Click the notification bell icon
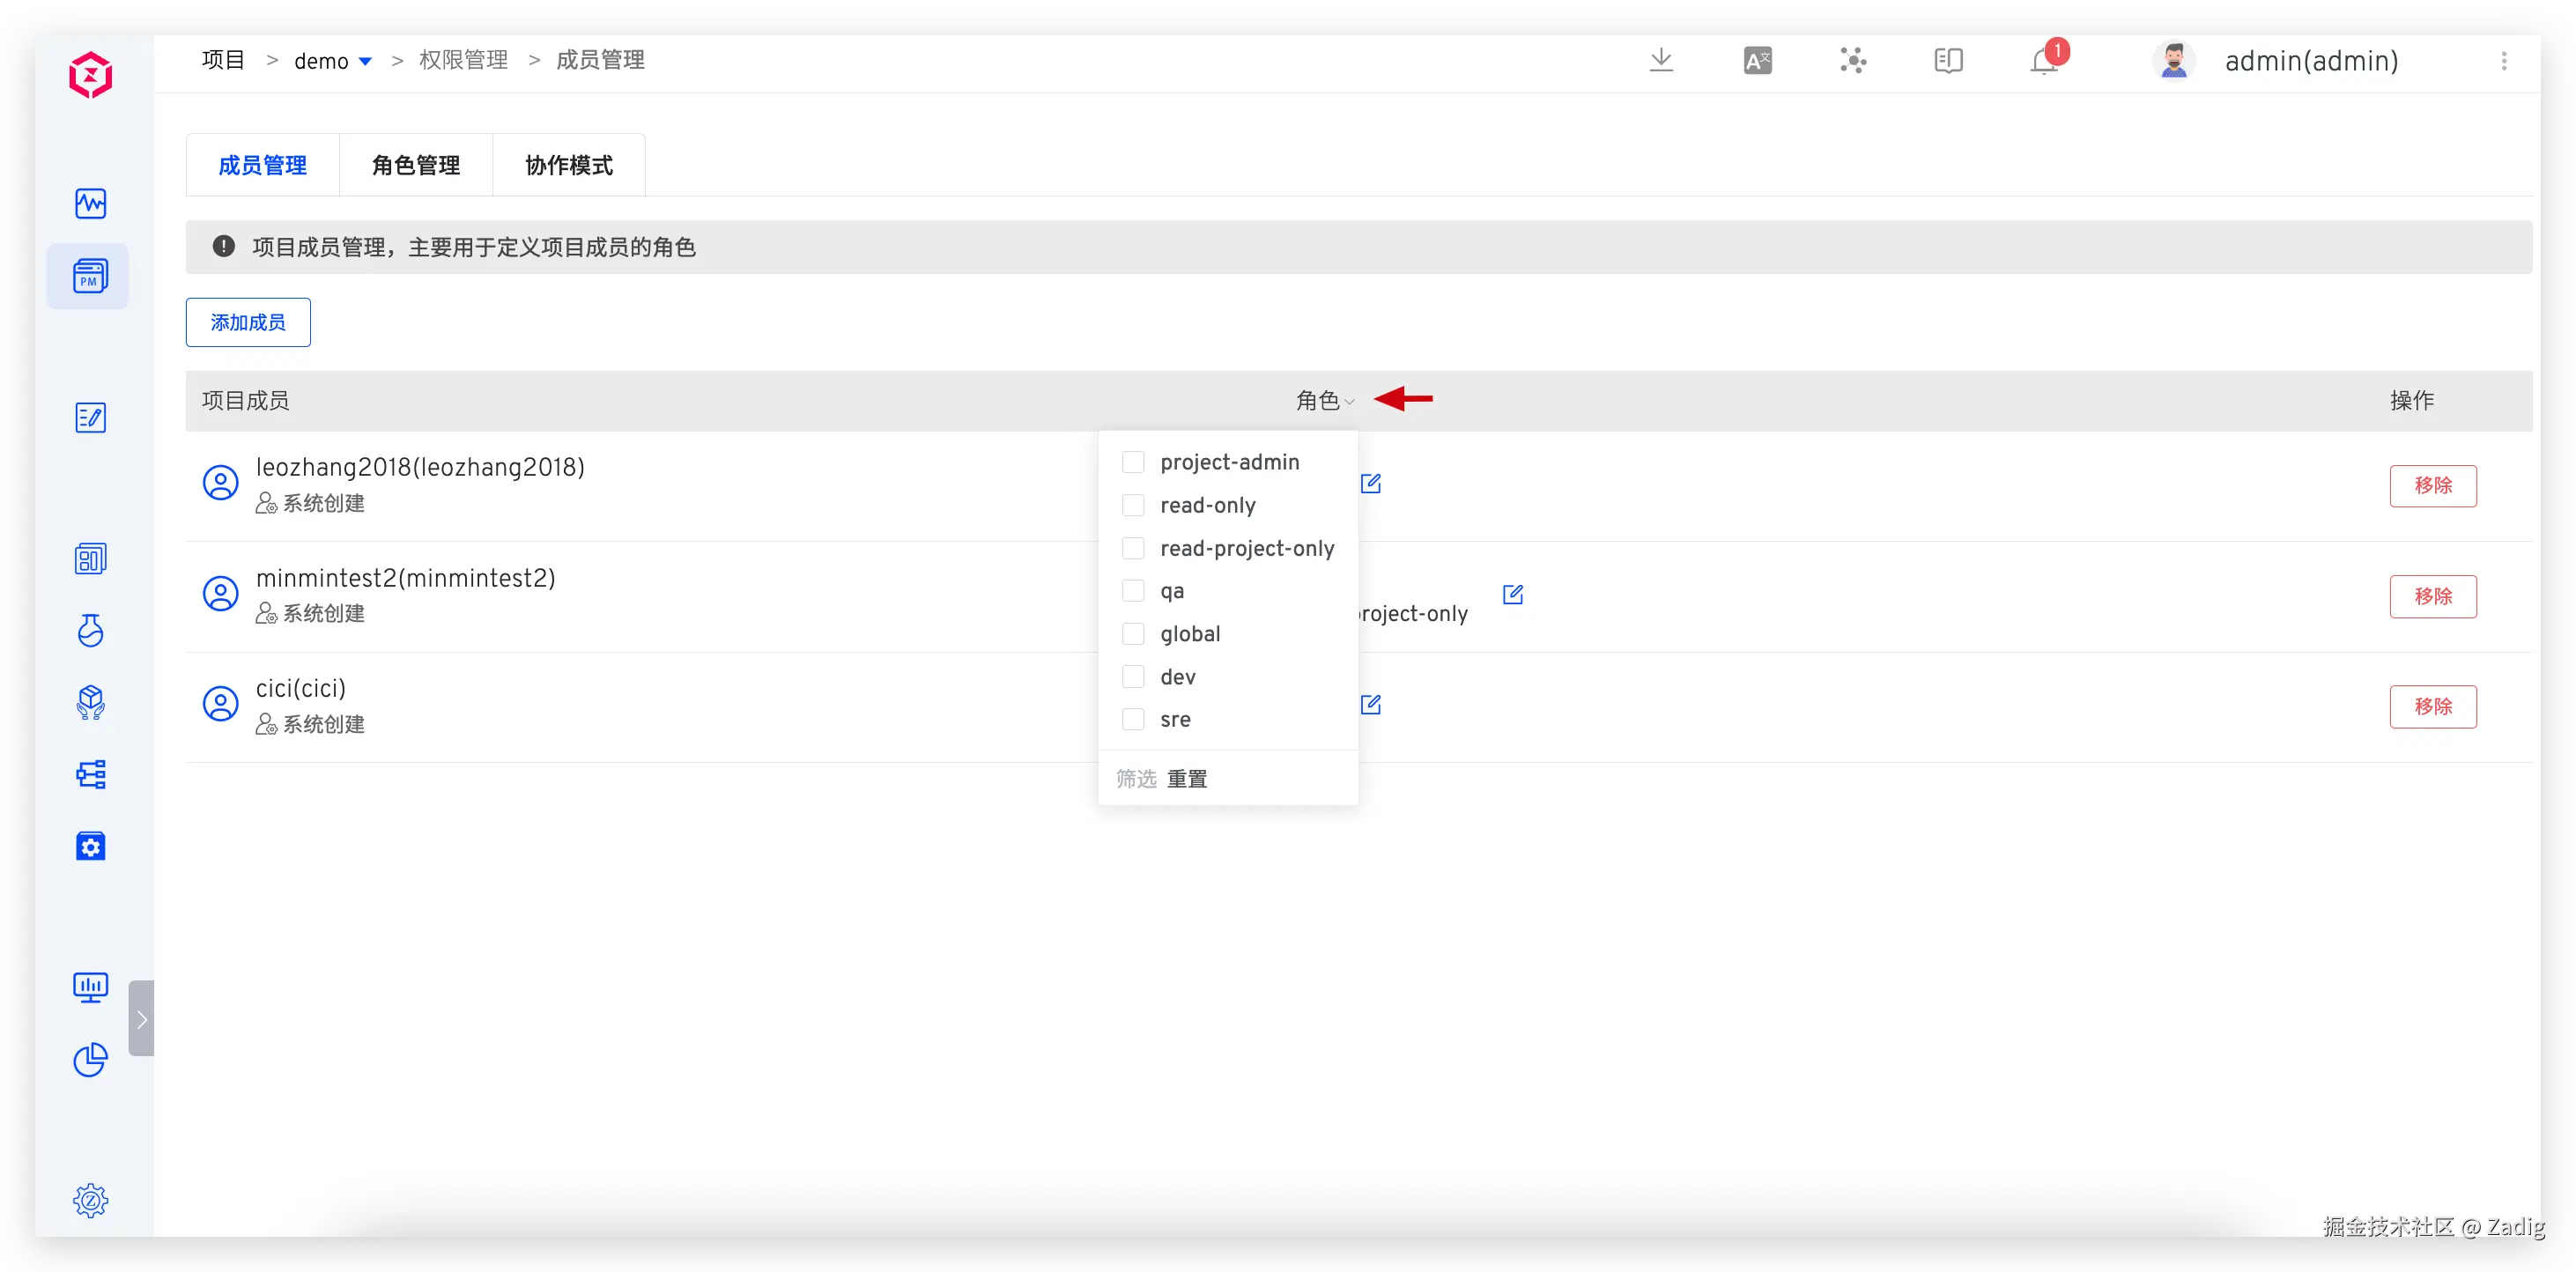 (2043, 62)
